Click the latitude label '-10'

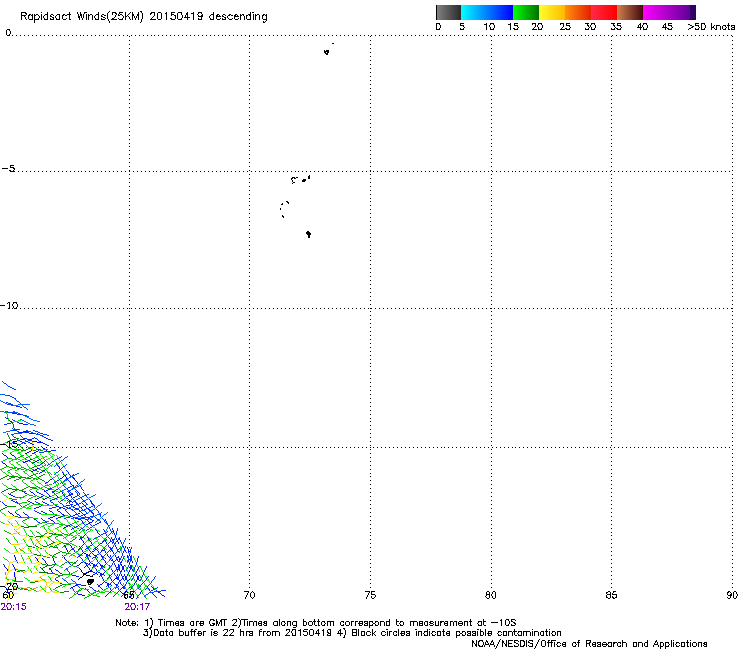[9, 305]
